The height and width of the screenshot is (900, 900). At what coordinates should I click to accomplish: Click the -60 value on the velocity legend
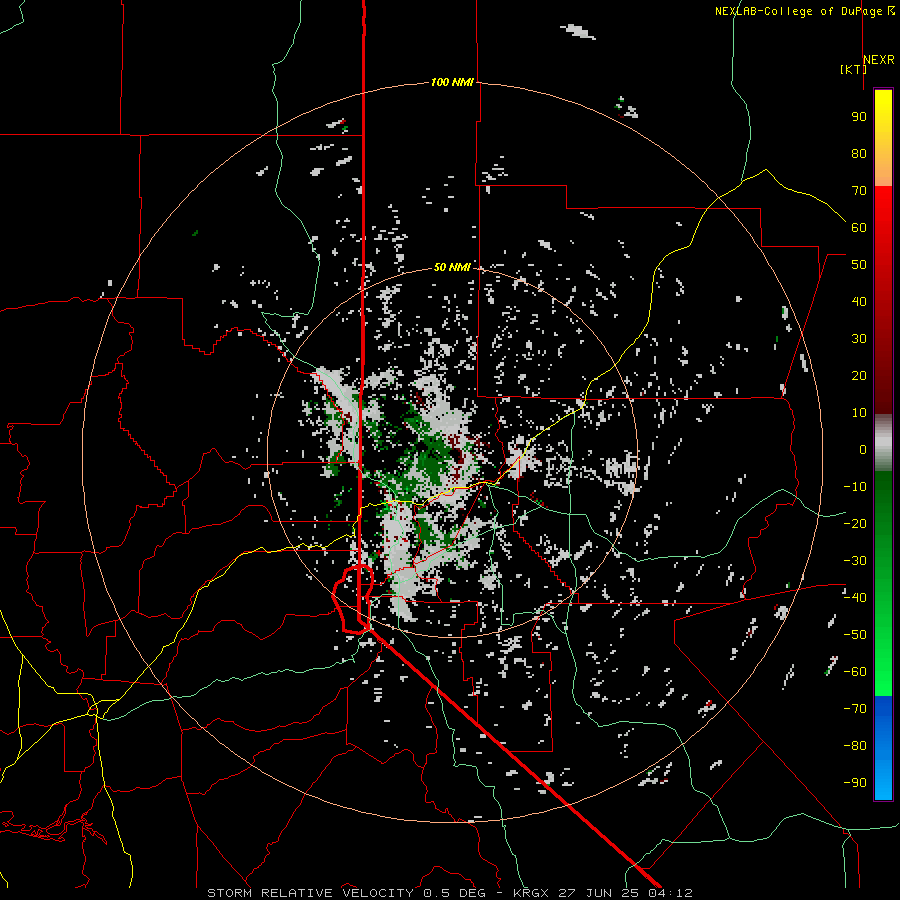pos(855,672)
